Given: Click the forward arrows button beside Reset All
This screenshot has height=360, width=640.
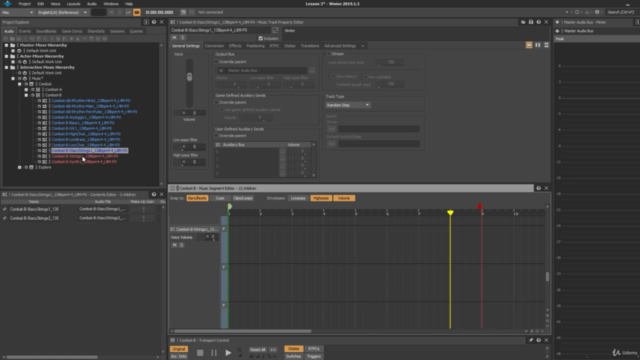Looking at the screenshot, I should click(x=273, y=350).
